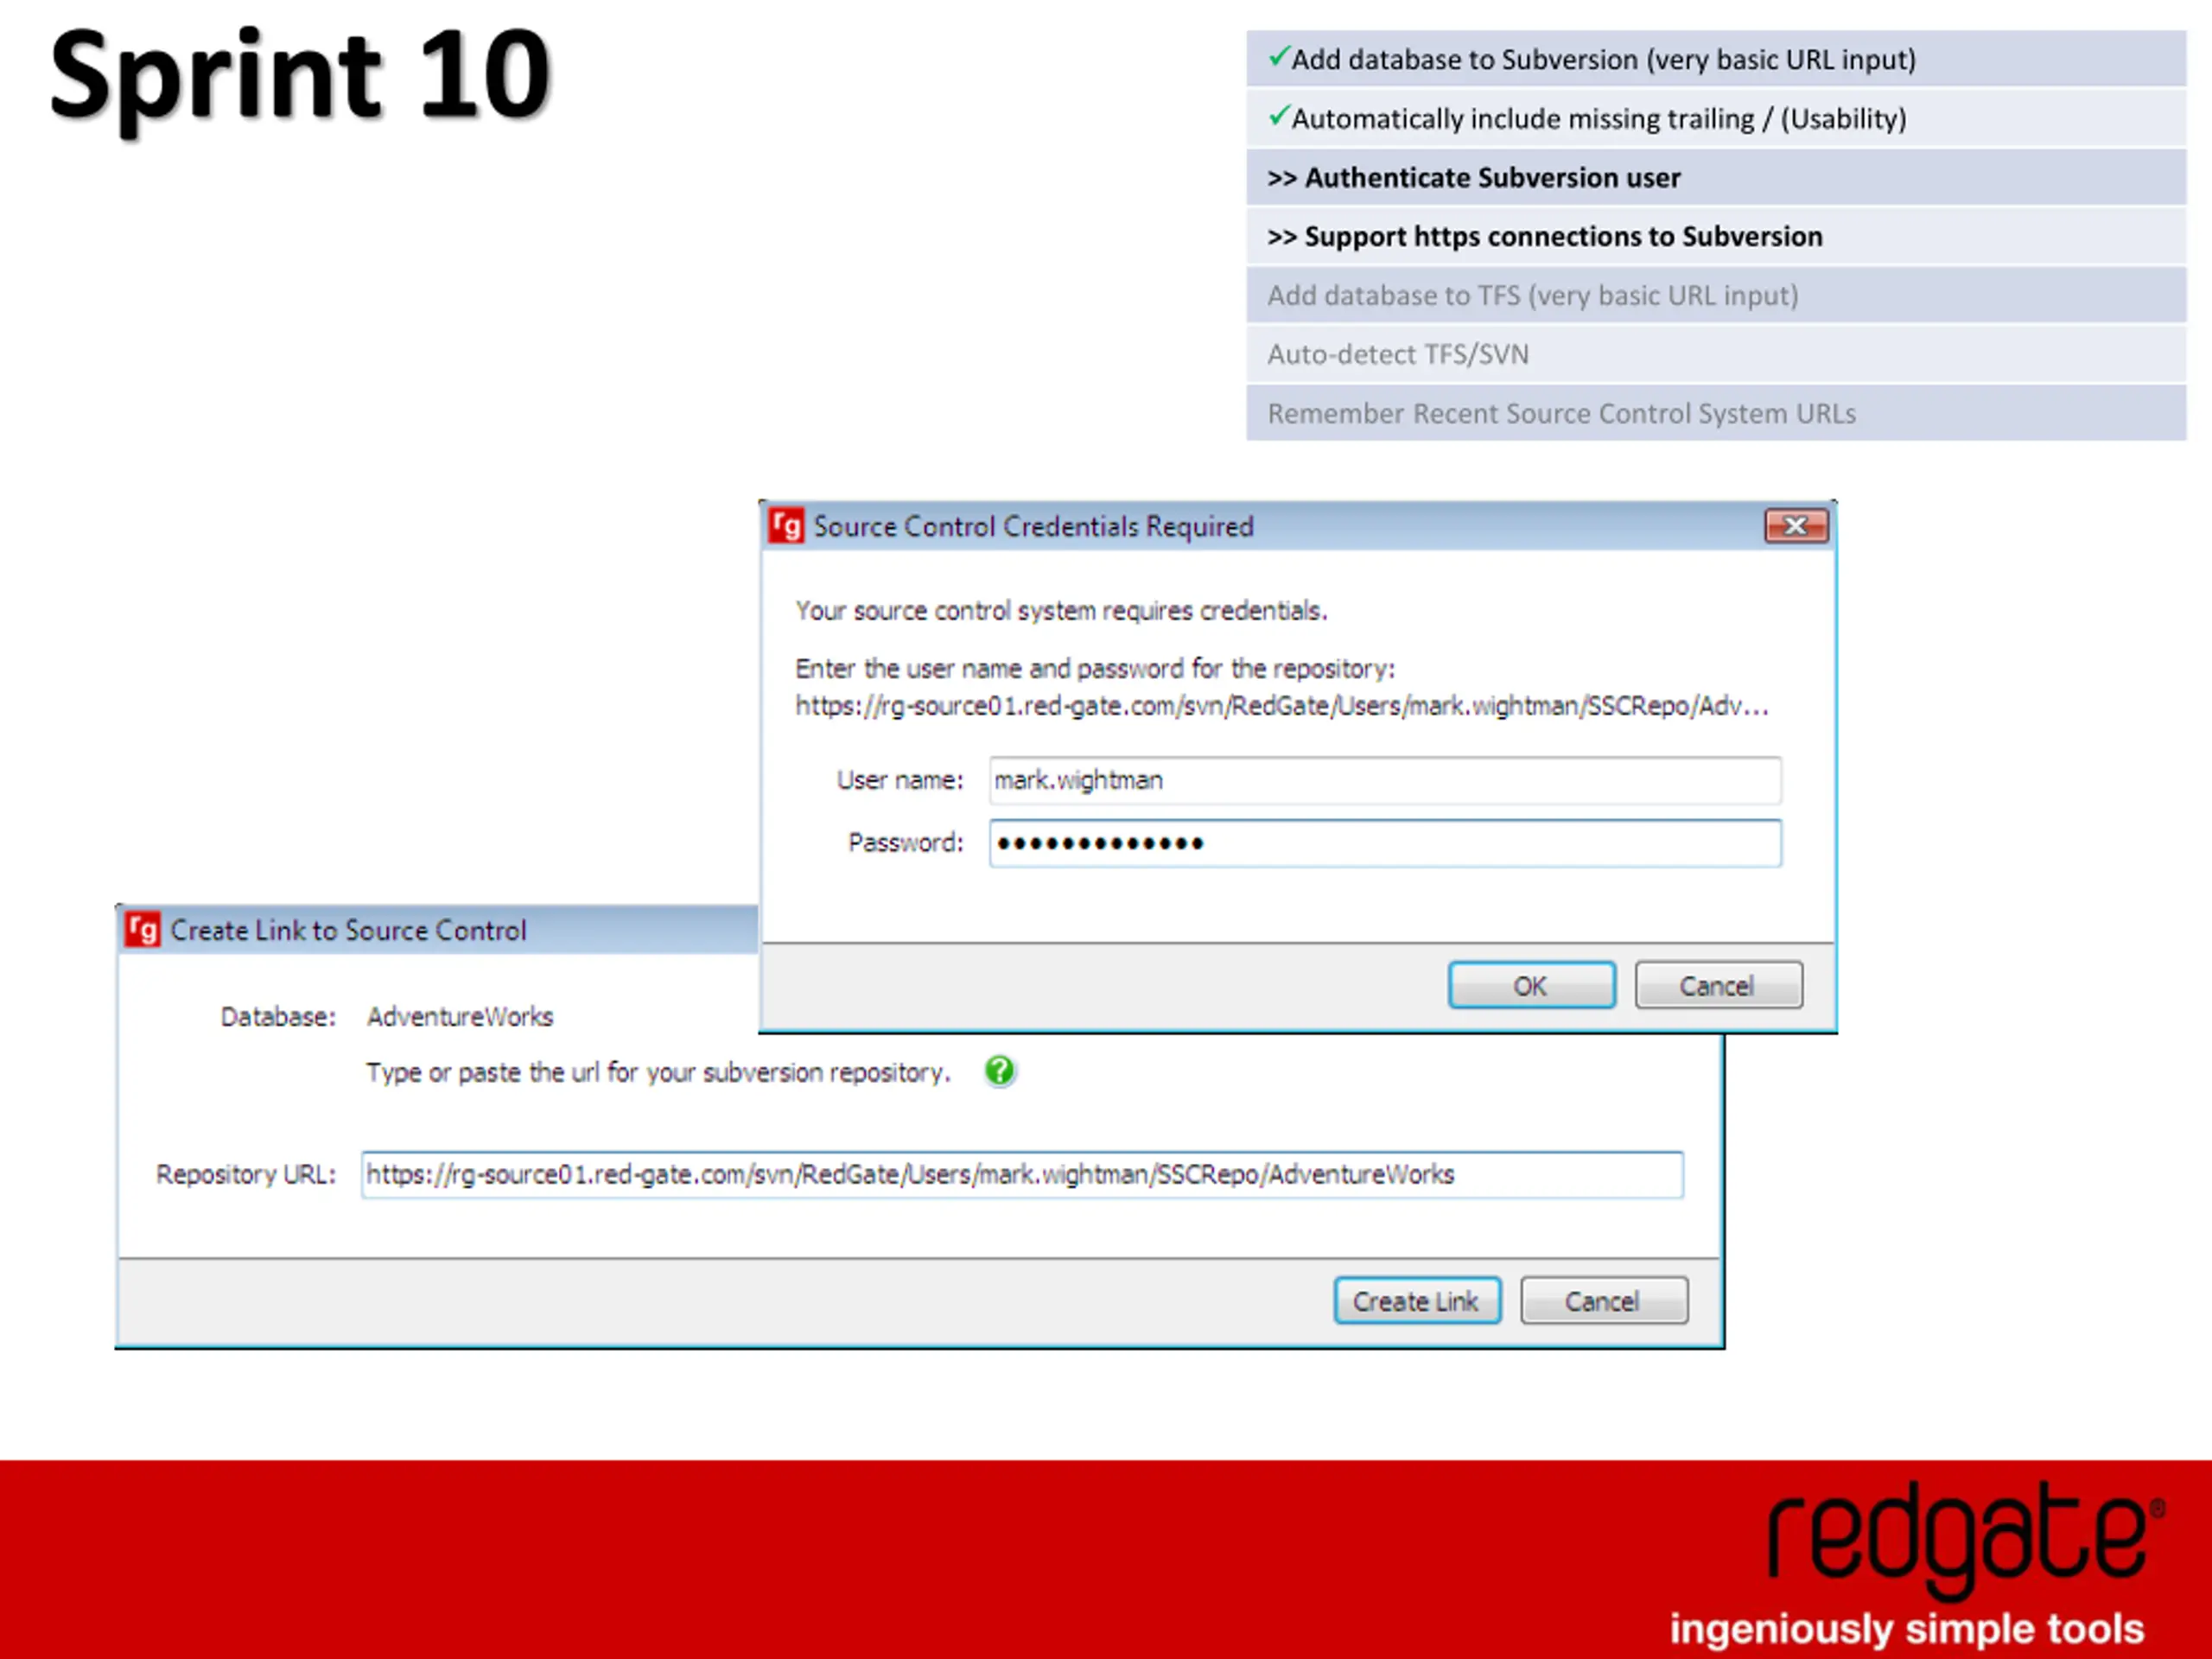Click the truncated repository URL in credentials dialog
Image resolution: width=2212 pixels, height=1659 pixels.
tap(1282, 706)
